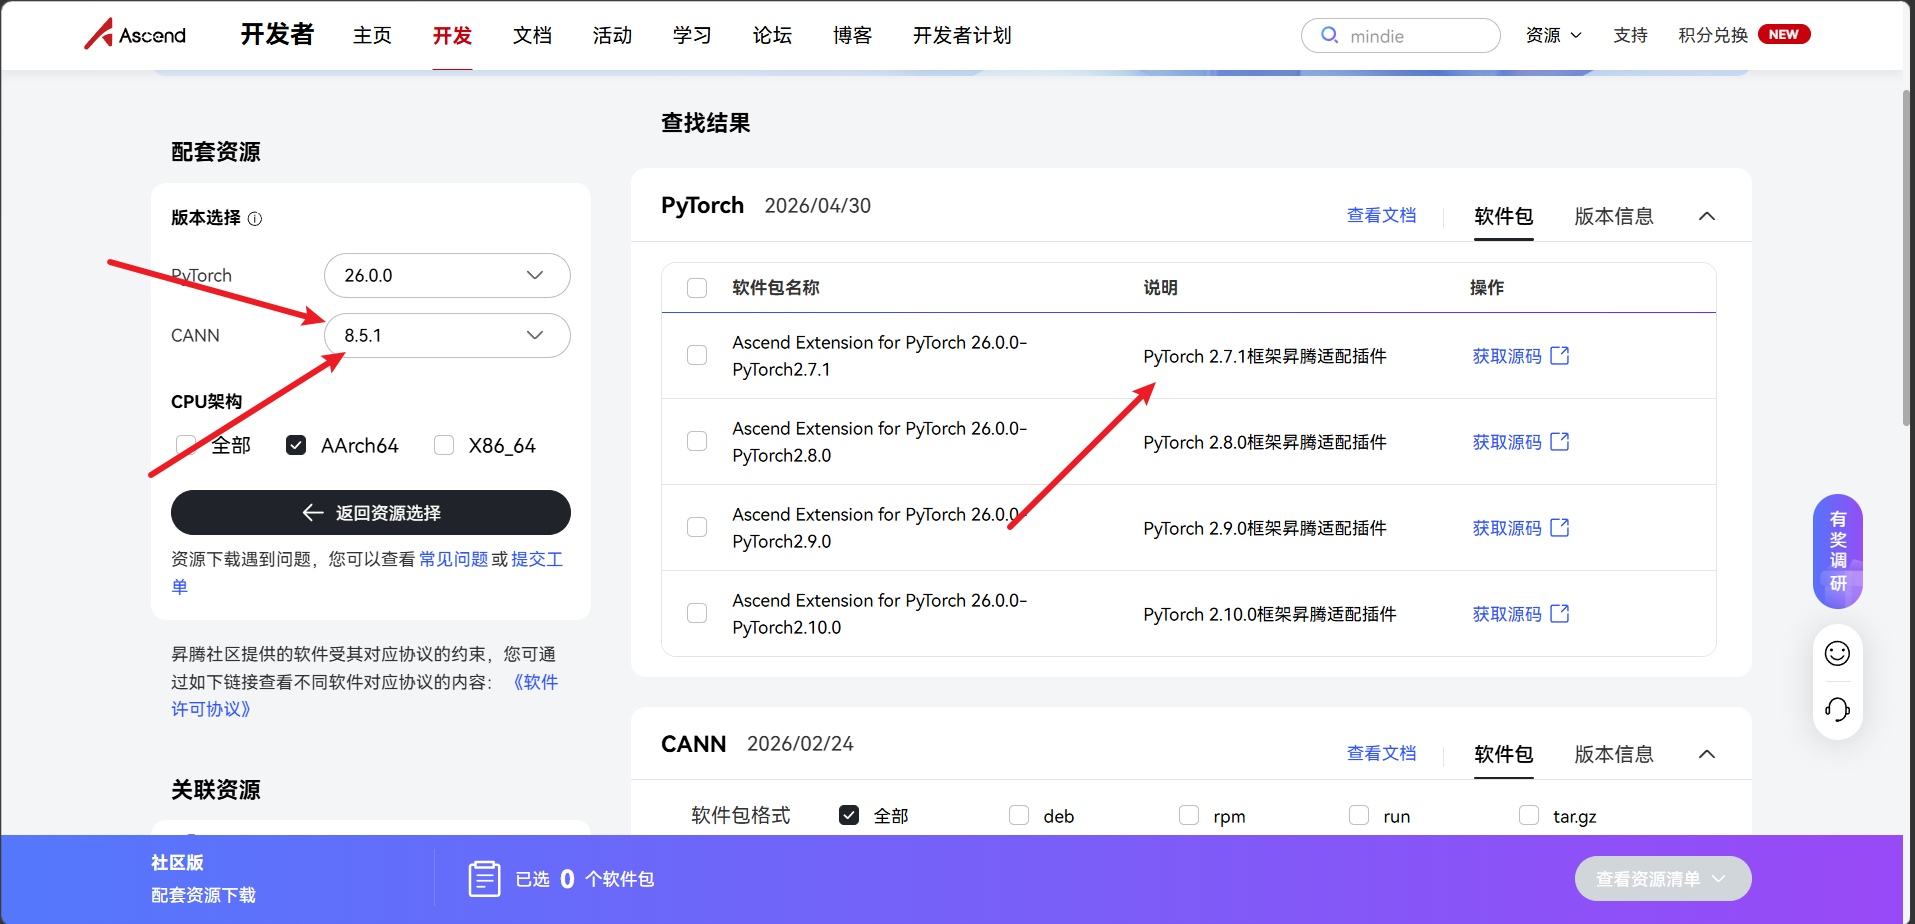Viewport: 1915px width, 924px height.
Task: Check the X86_64 CPU architecture checkbox
Action: pyautogui.click(x=444, y=445)
